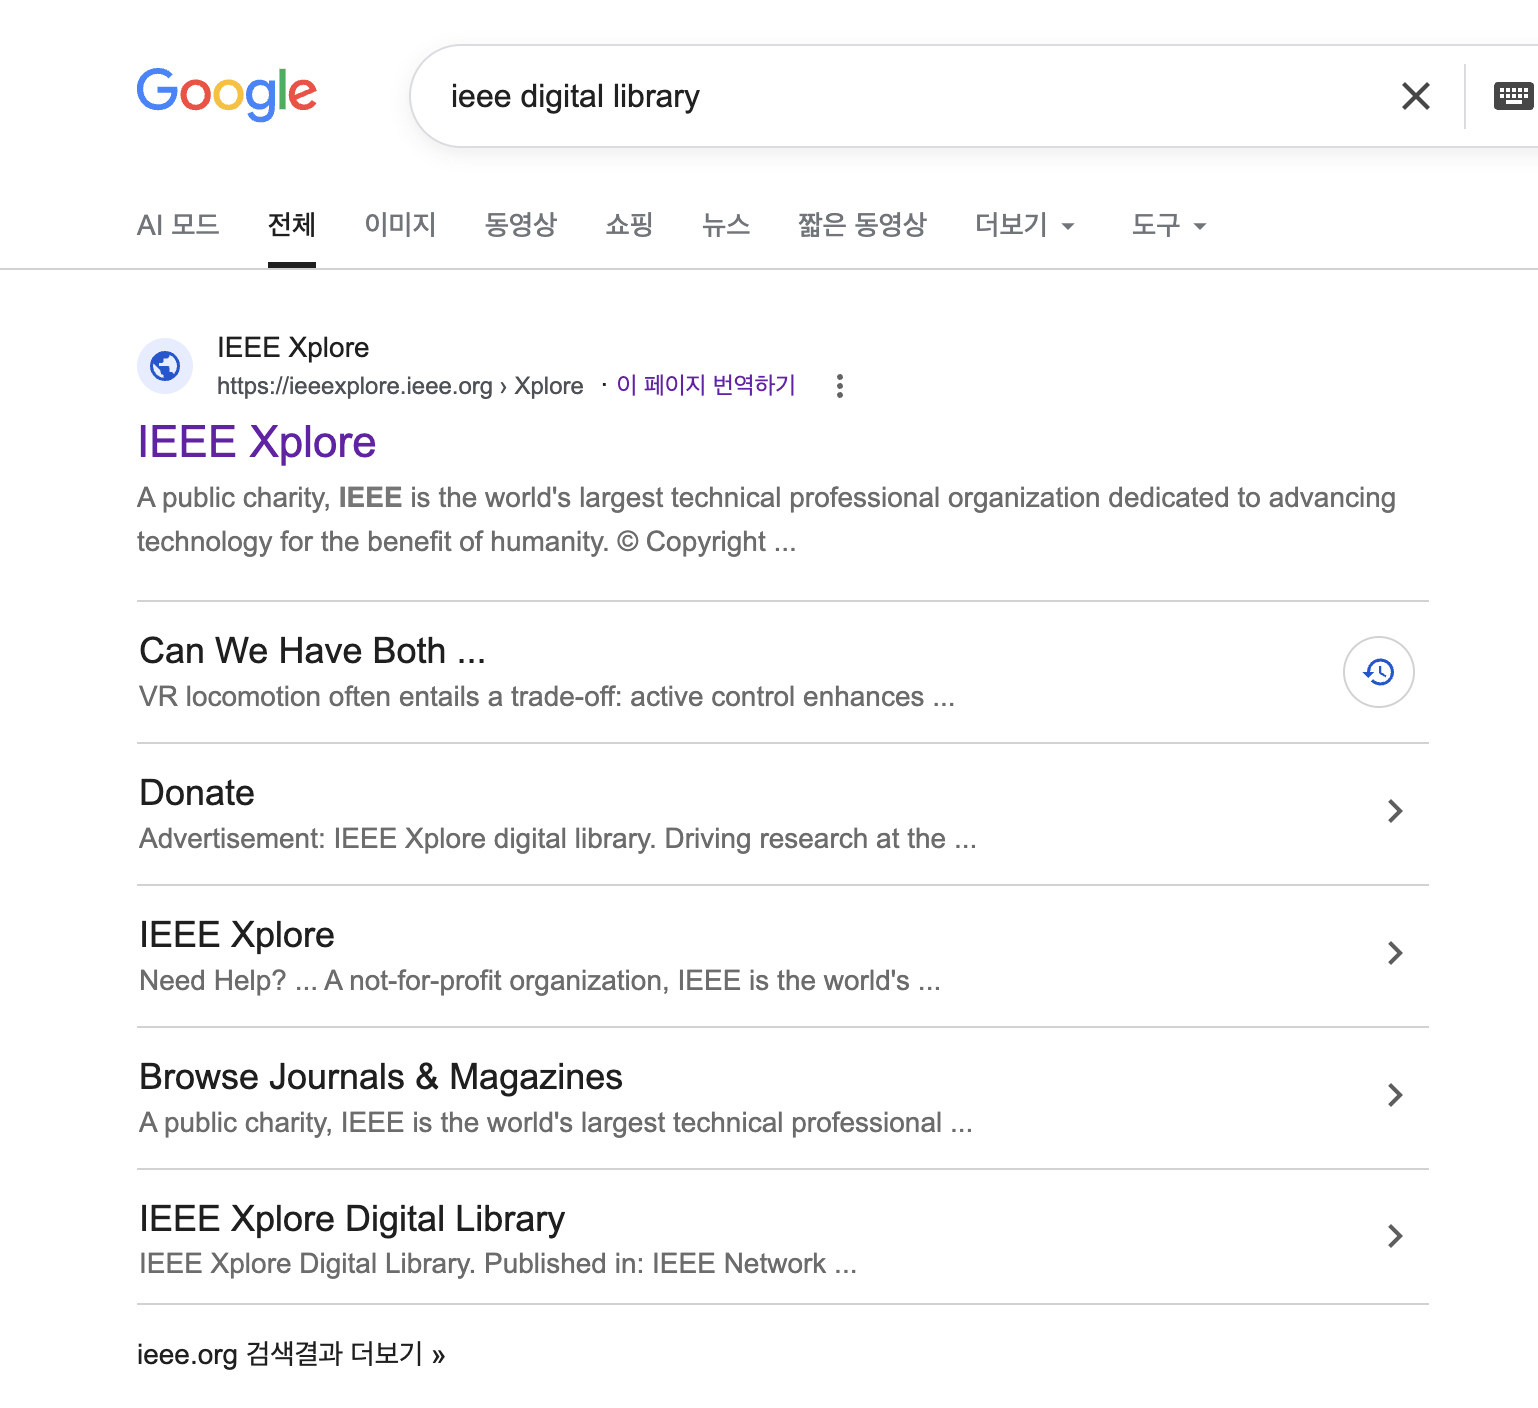Switch to 쇼핑 tab

[x=629, y=225]
